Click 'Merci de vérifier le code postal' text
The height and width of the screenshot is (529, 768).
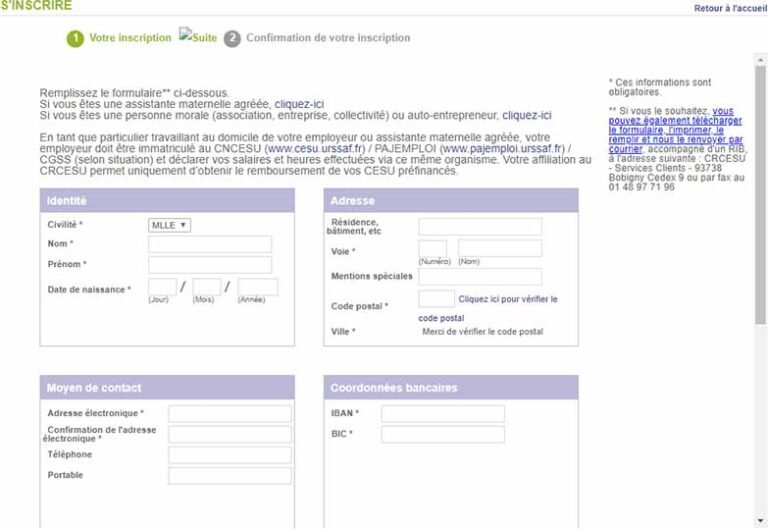[482, 332]
